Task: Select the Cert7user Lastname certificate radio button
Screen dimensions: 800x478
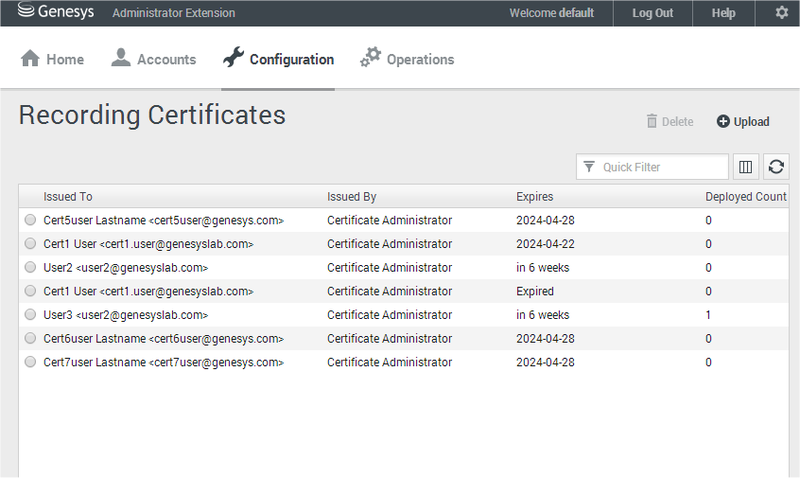Action: [30, 362]
